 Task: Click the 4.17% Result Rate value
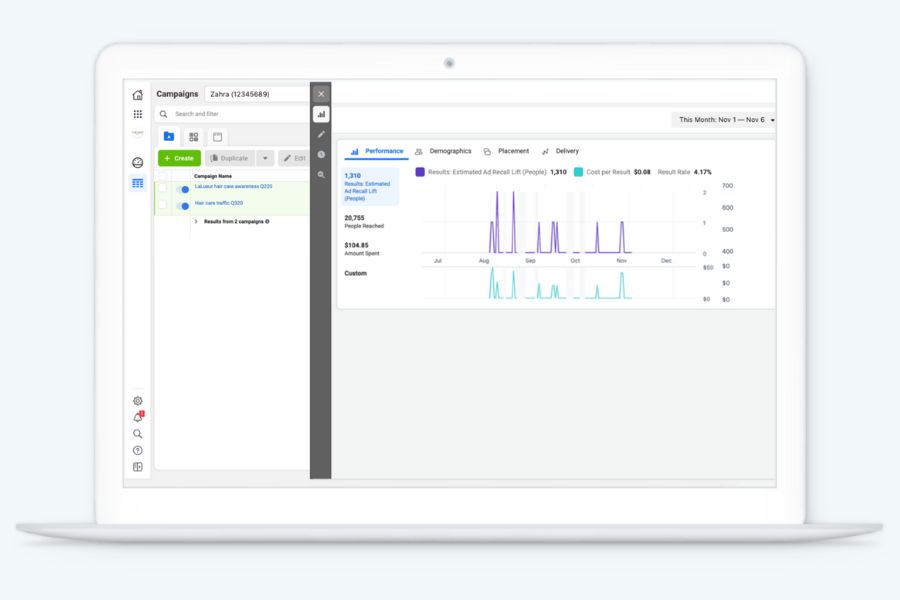pos(703,172)
